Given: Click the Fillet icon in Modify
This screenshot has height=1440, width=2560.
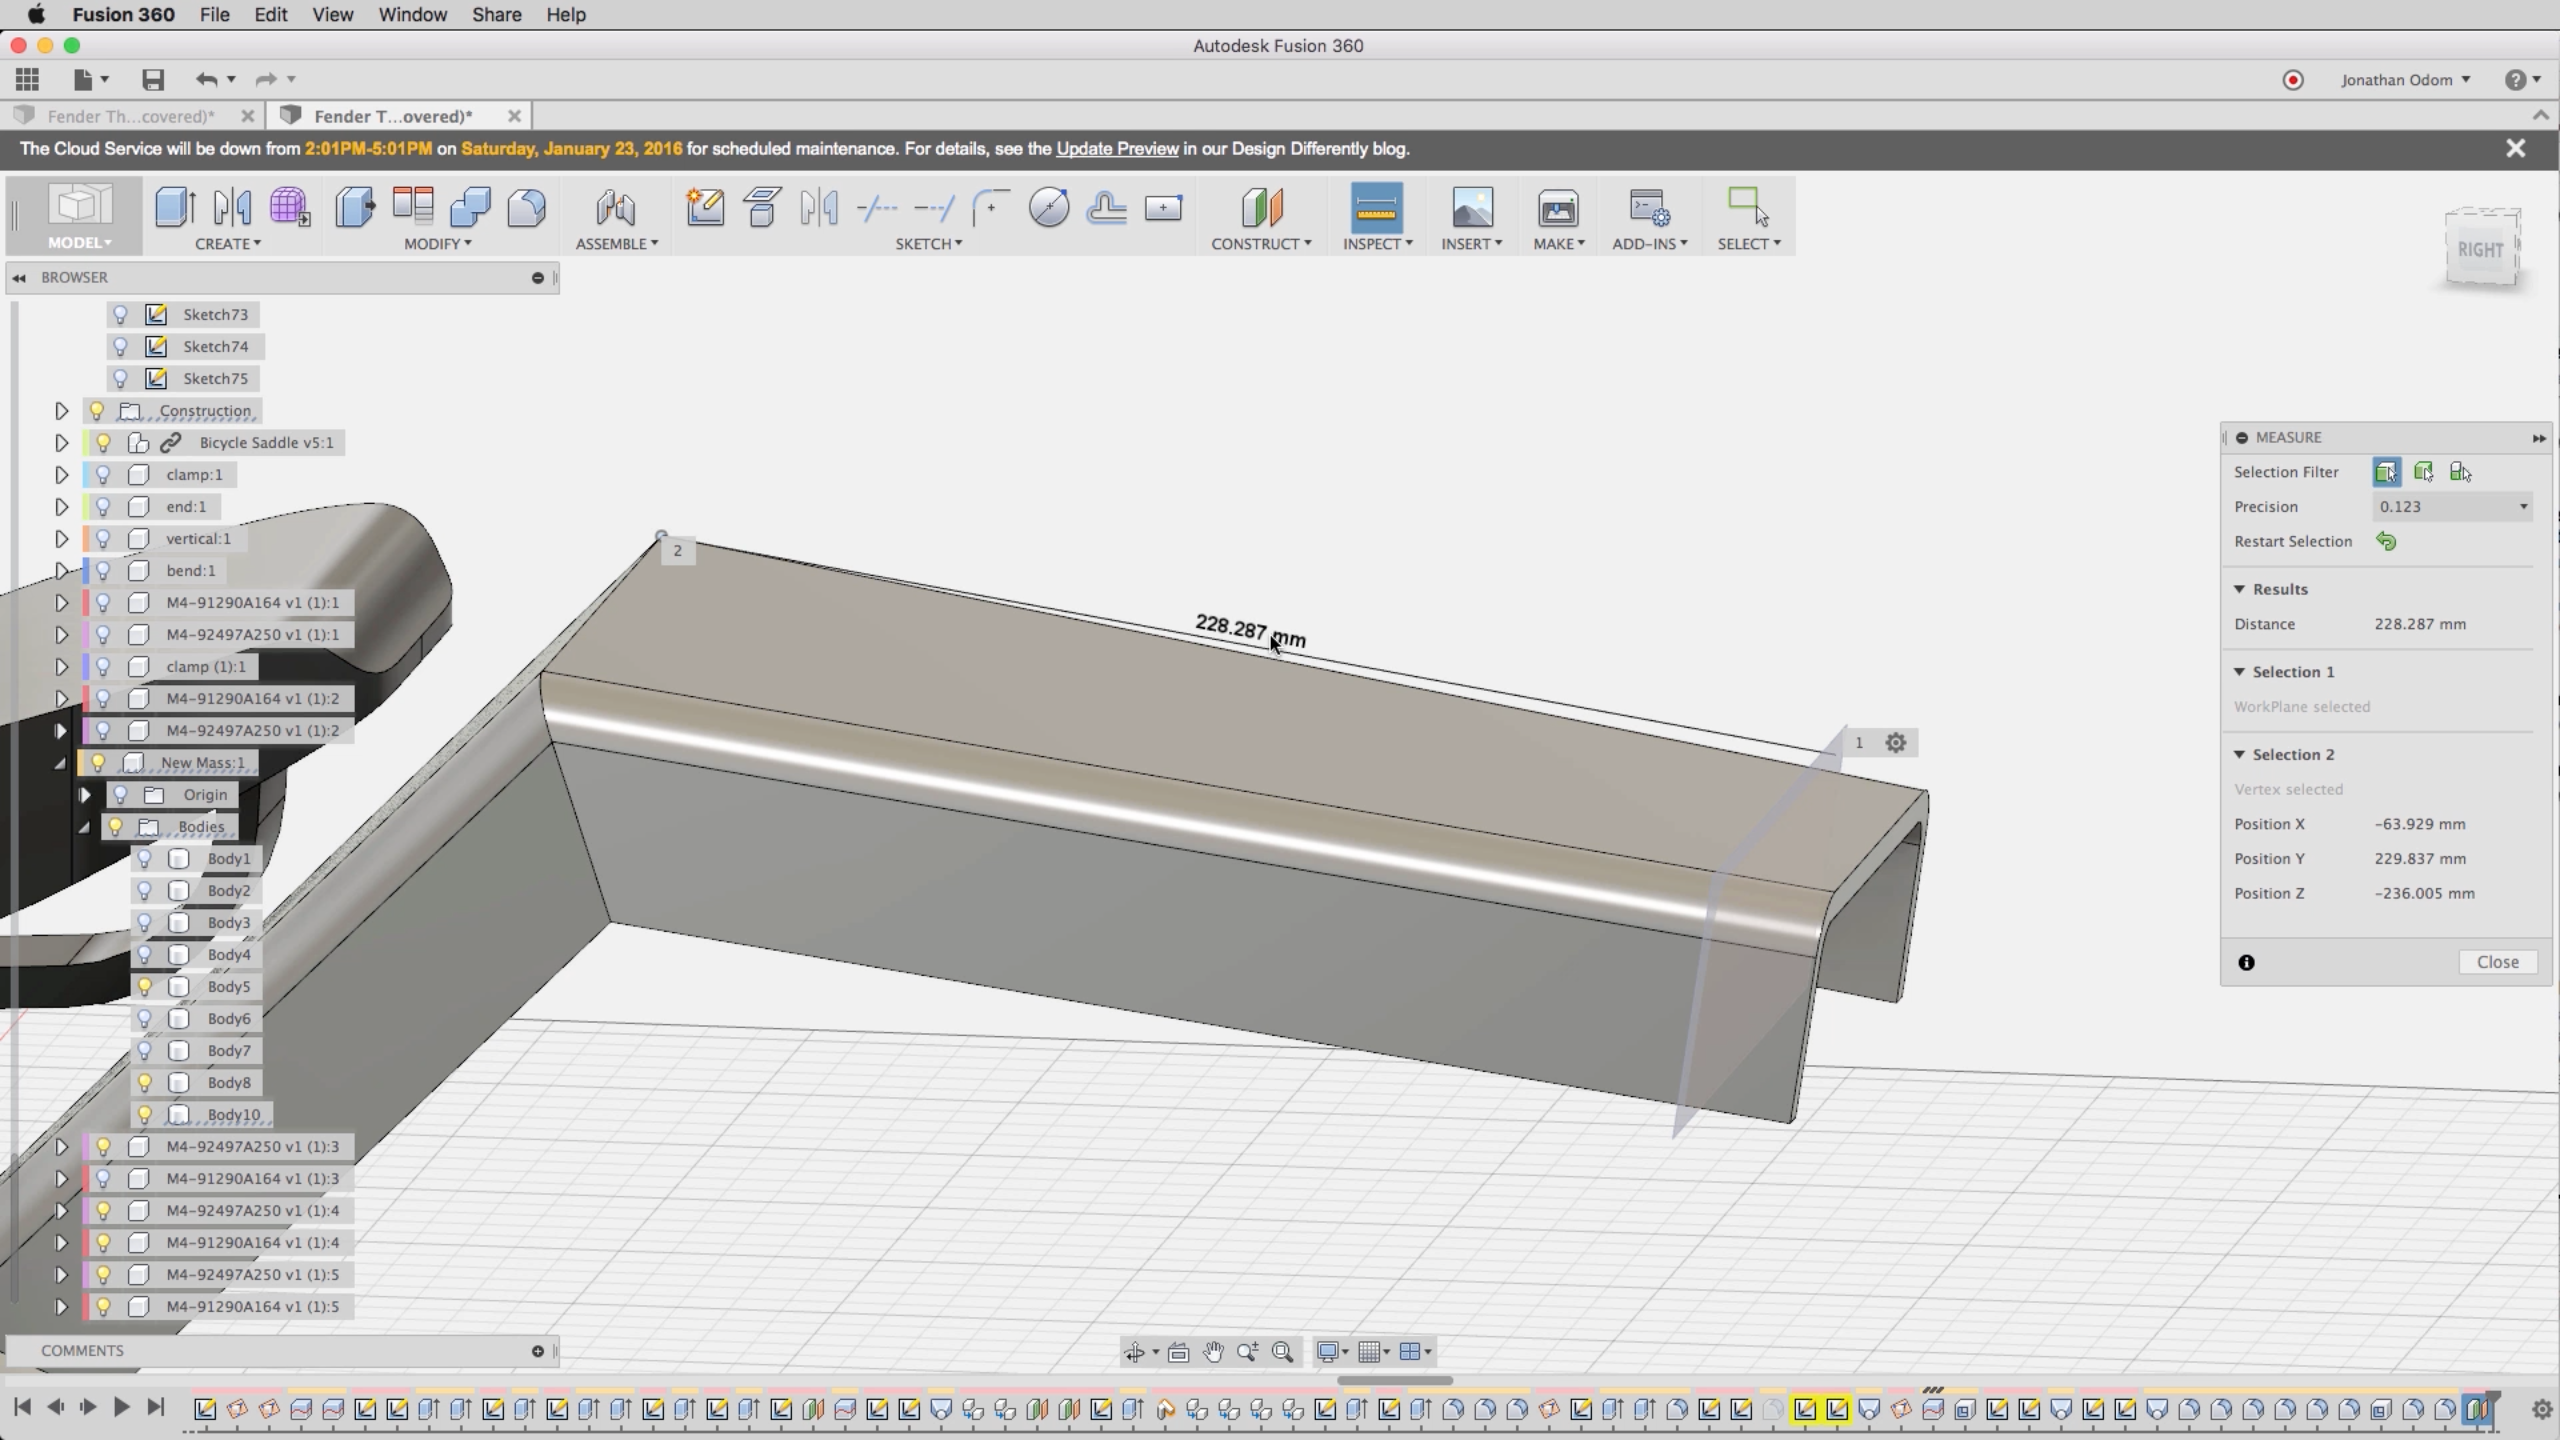Looking at the screenshot, I should pyautogui.click(x=527, y=208).
